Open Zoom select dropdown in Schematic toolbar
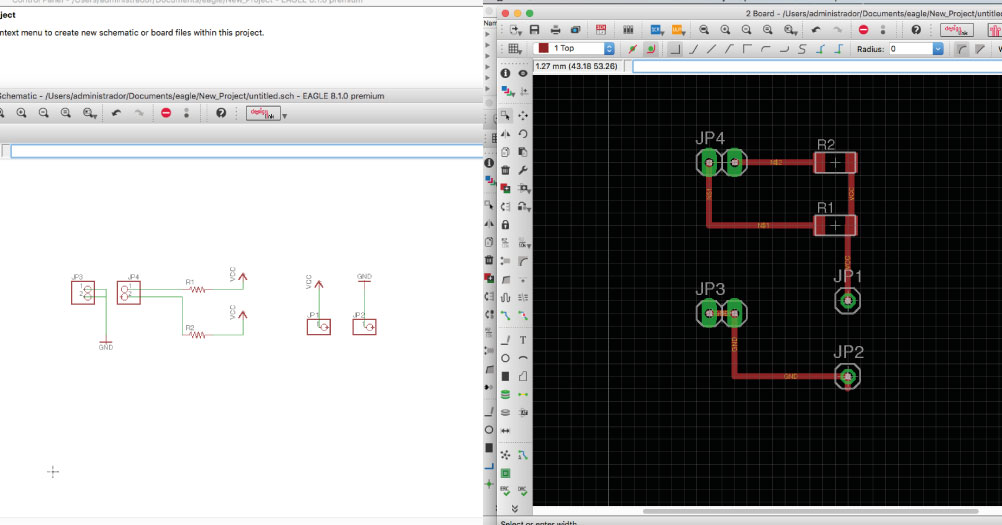Image resolution: width=1002 pixels, height=525 pixels. (x=89, y=113)
